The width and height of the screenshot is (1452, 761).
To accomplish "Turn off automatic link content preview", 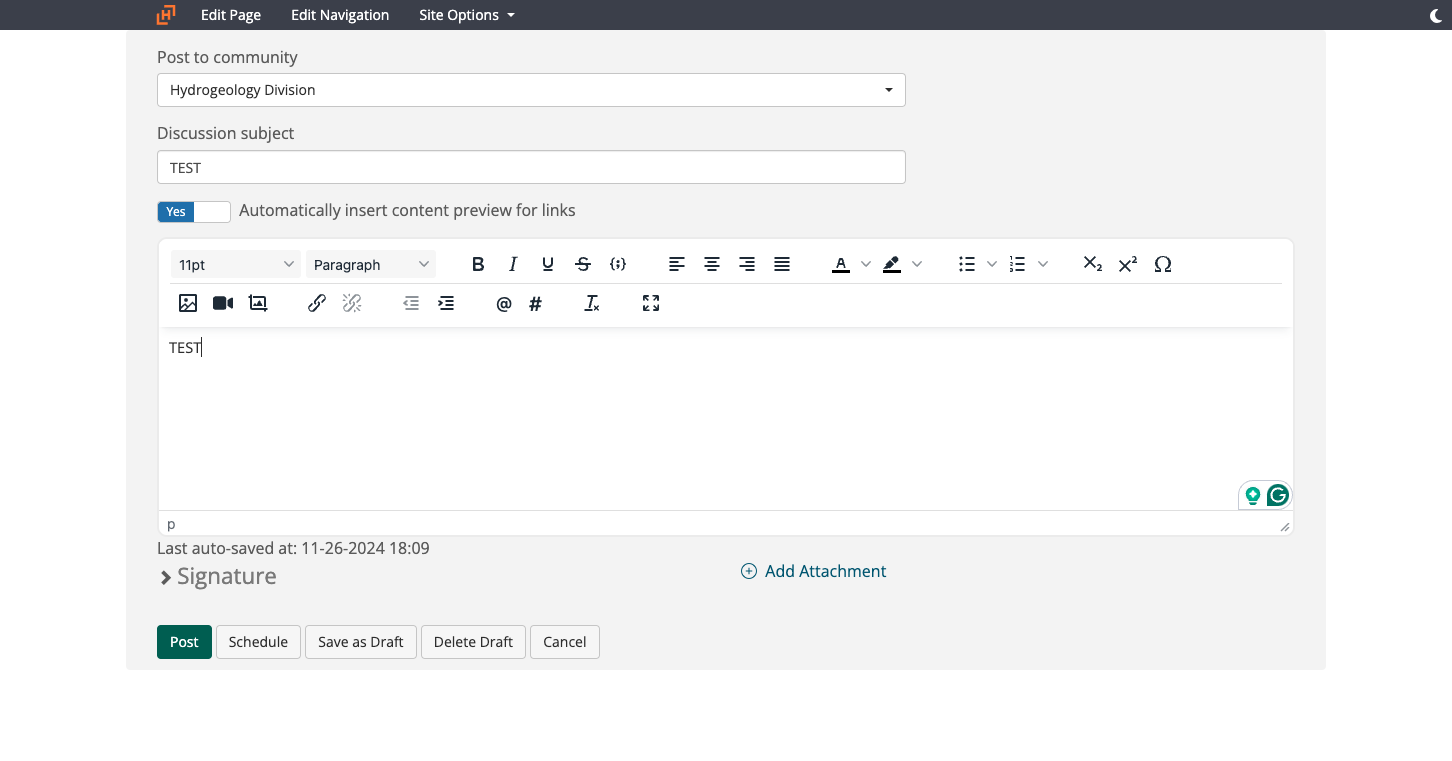I will point(194,211).
